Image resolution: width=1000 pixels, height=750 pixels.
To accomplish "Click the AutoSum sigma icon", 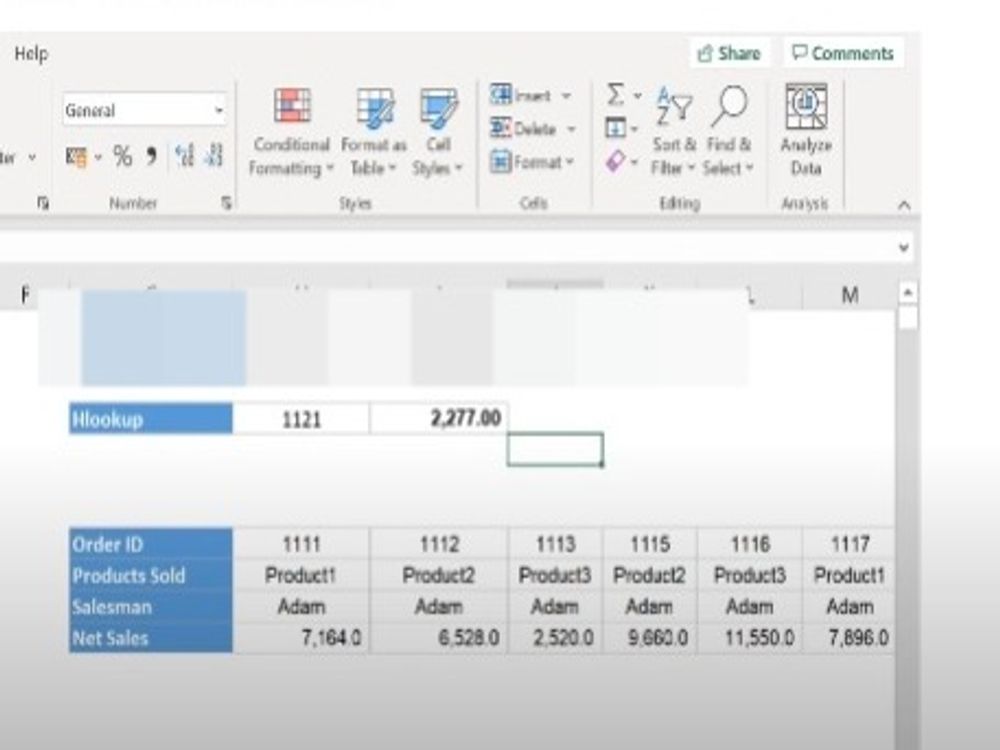I will coord(615,94).
